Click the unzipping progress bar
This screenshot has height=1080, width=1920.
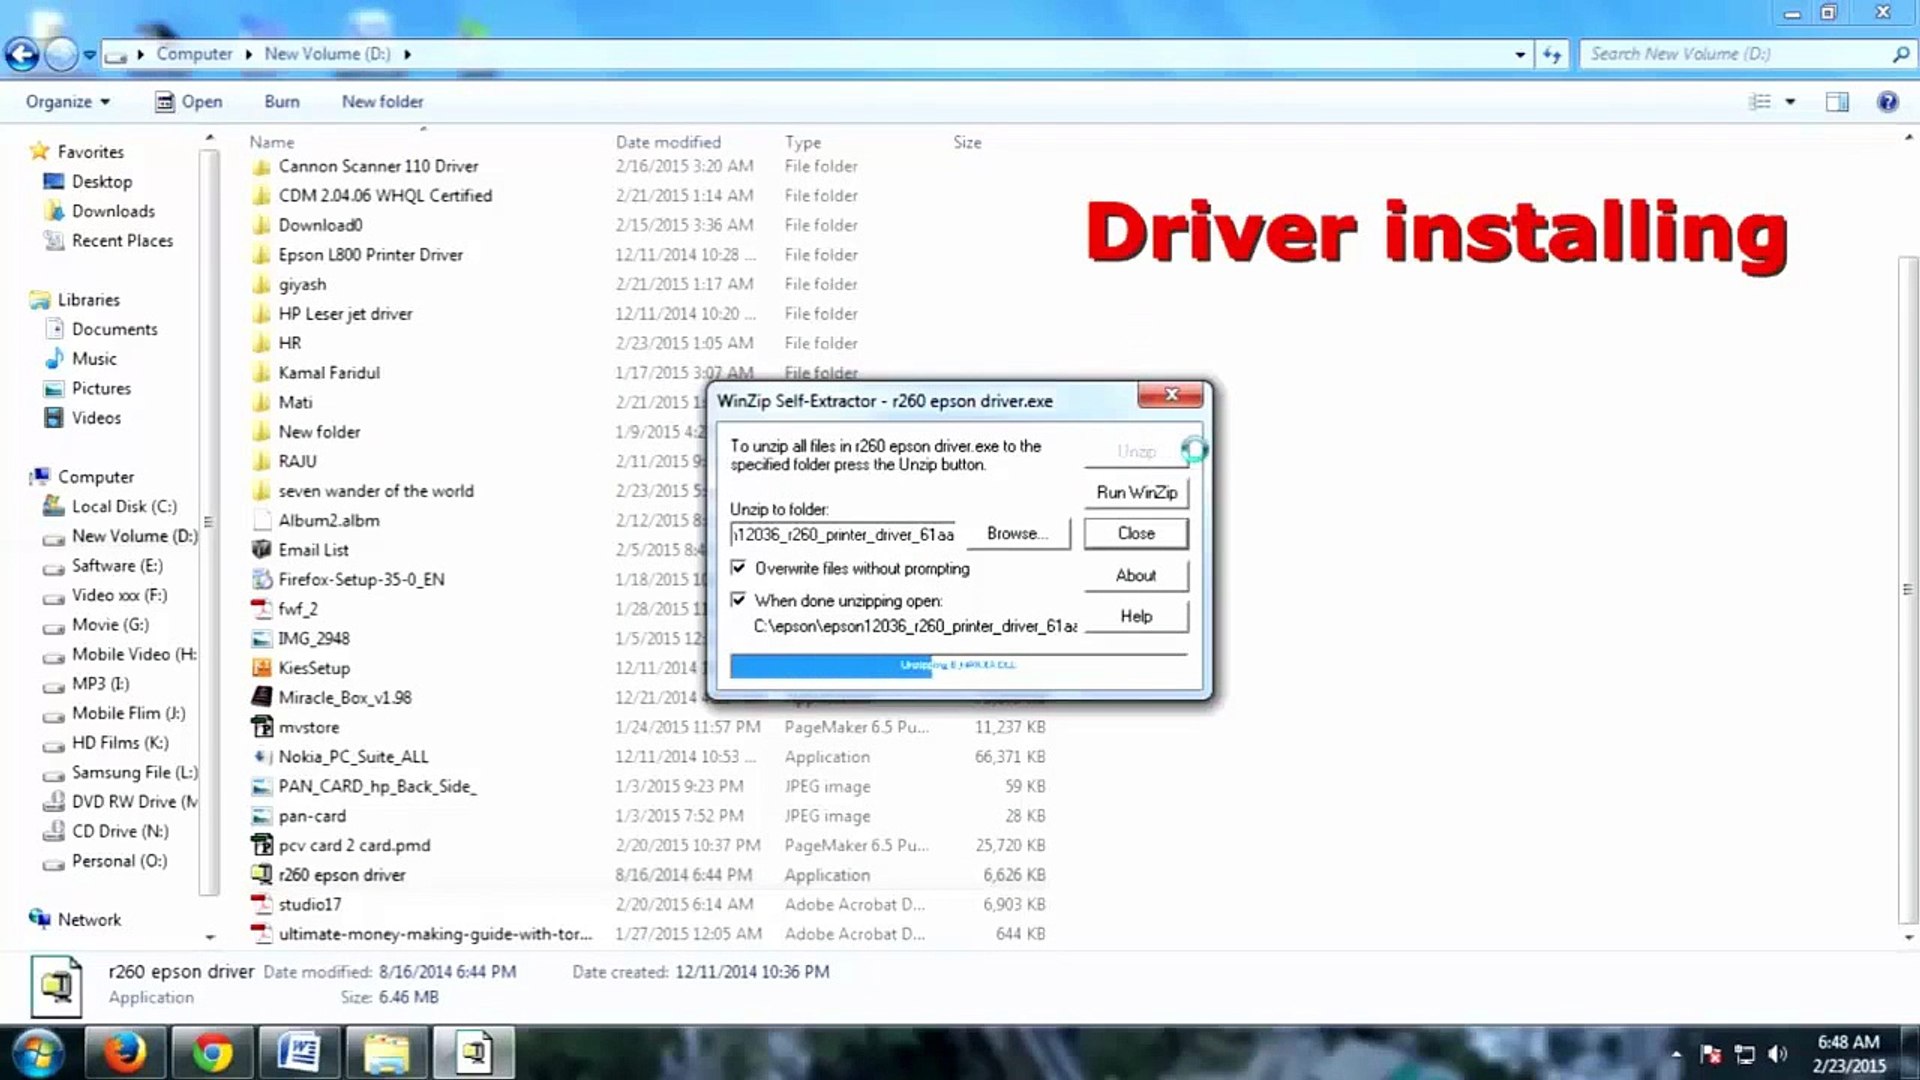pyautogui.click(x=957, y=666)
